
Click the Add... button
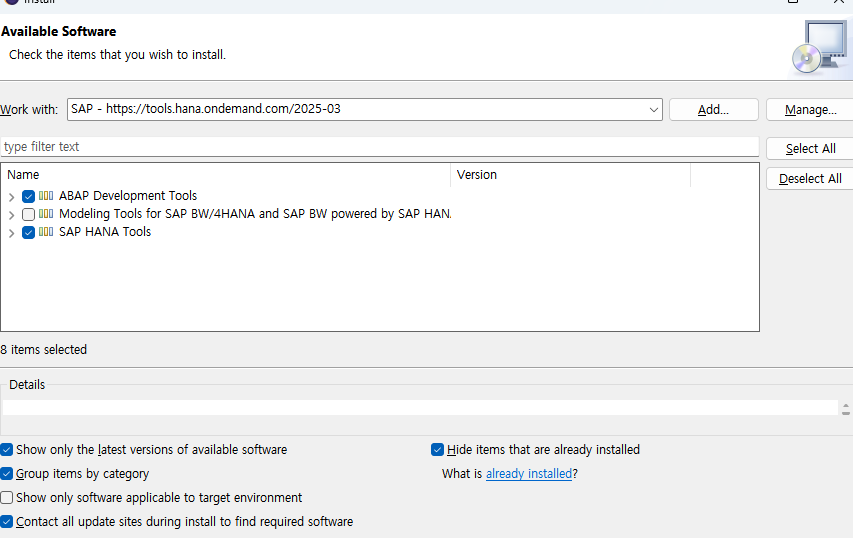click(713, 110)
